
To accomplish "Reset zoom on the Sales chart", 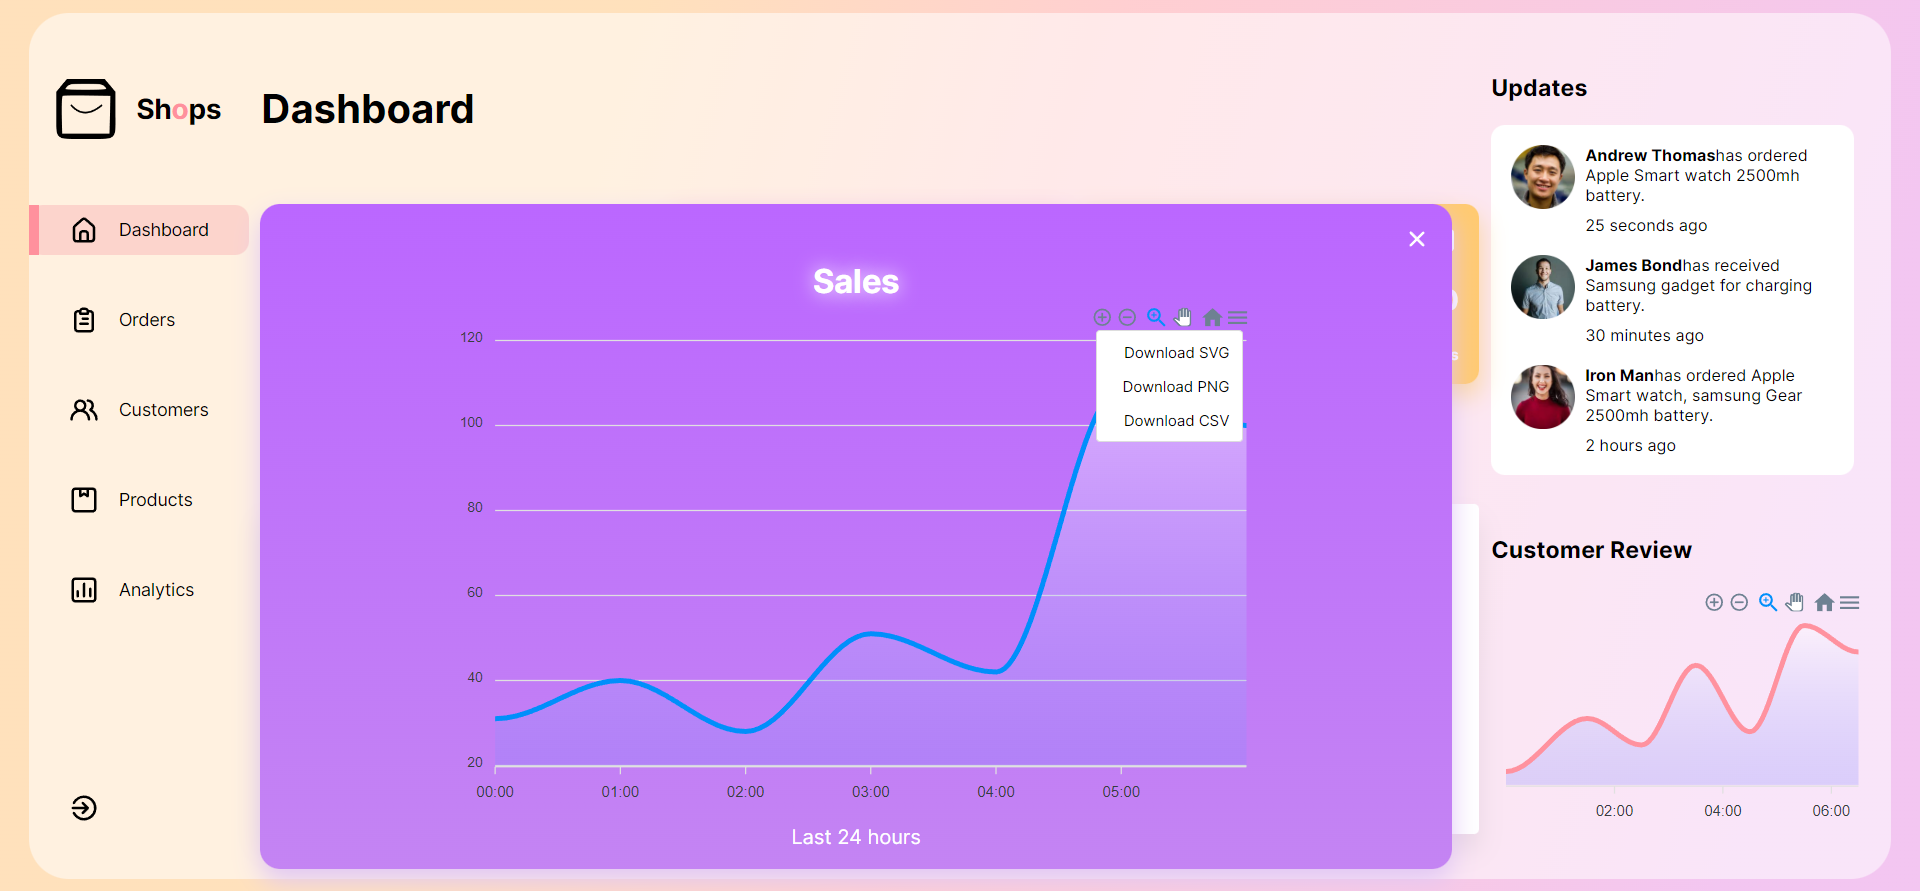I will [x=1212, y=317].
